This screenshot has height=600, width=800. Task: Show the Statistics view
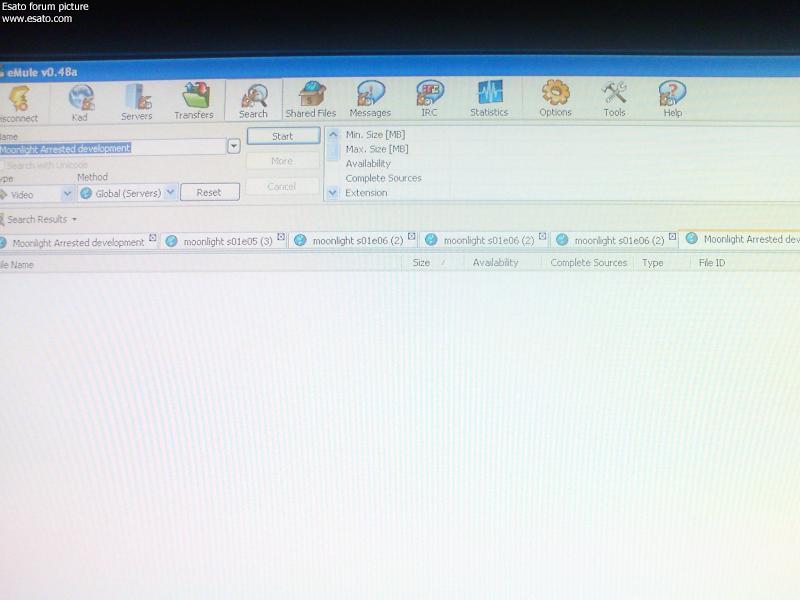(x=489, y=100)
